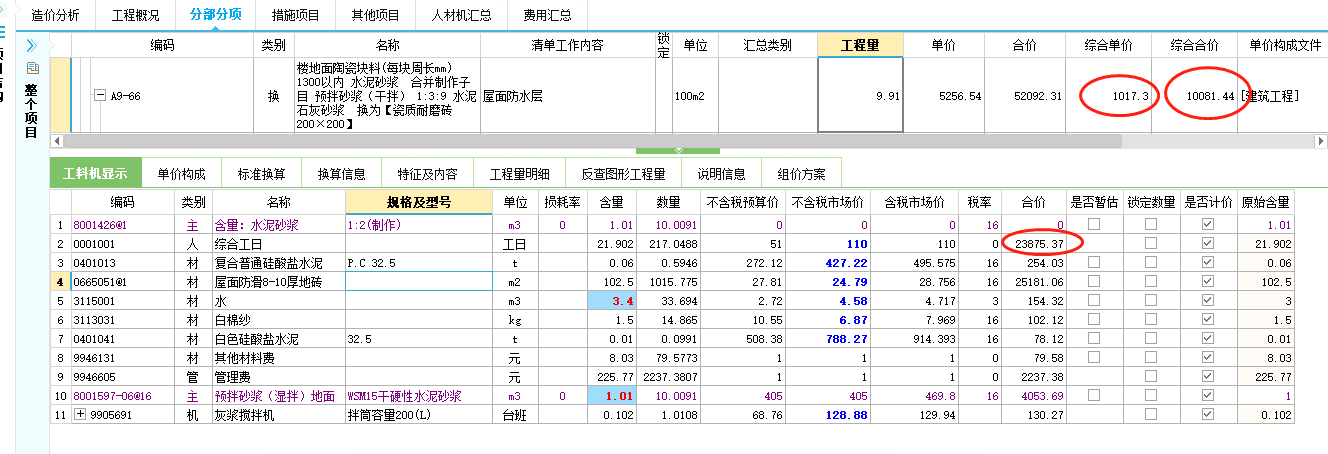Click the 综合单价 column header
This screenshot has width=1328, height=454.
pyautogui.click(x=1108, y=45)
